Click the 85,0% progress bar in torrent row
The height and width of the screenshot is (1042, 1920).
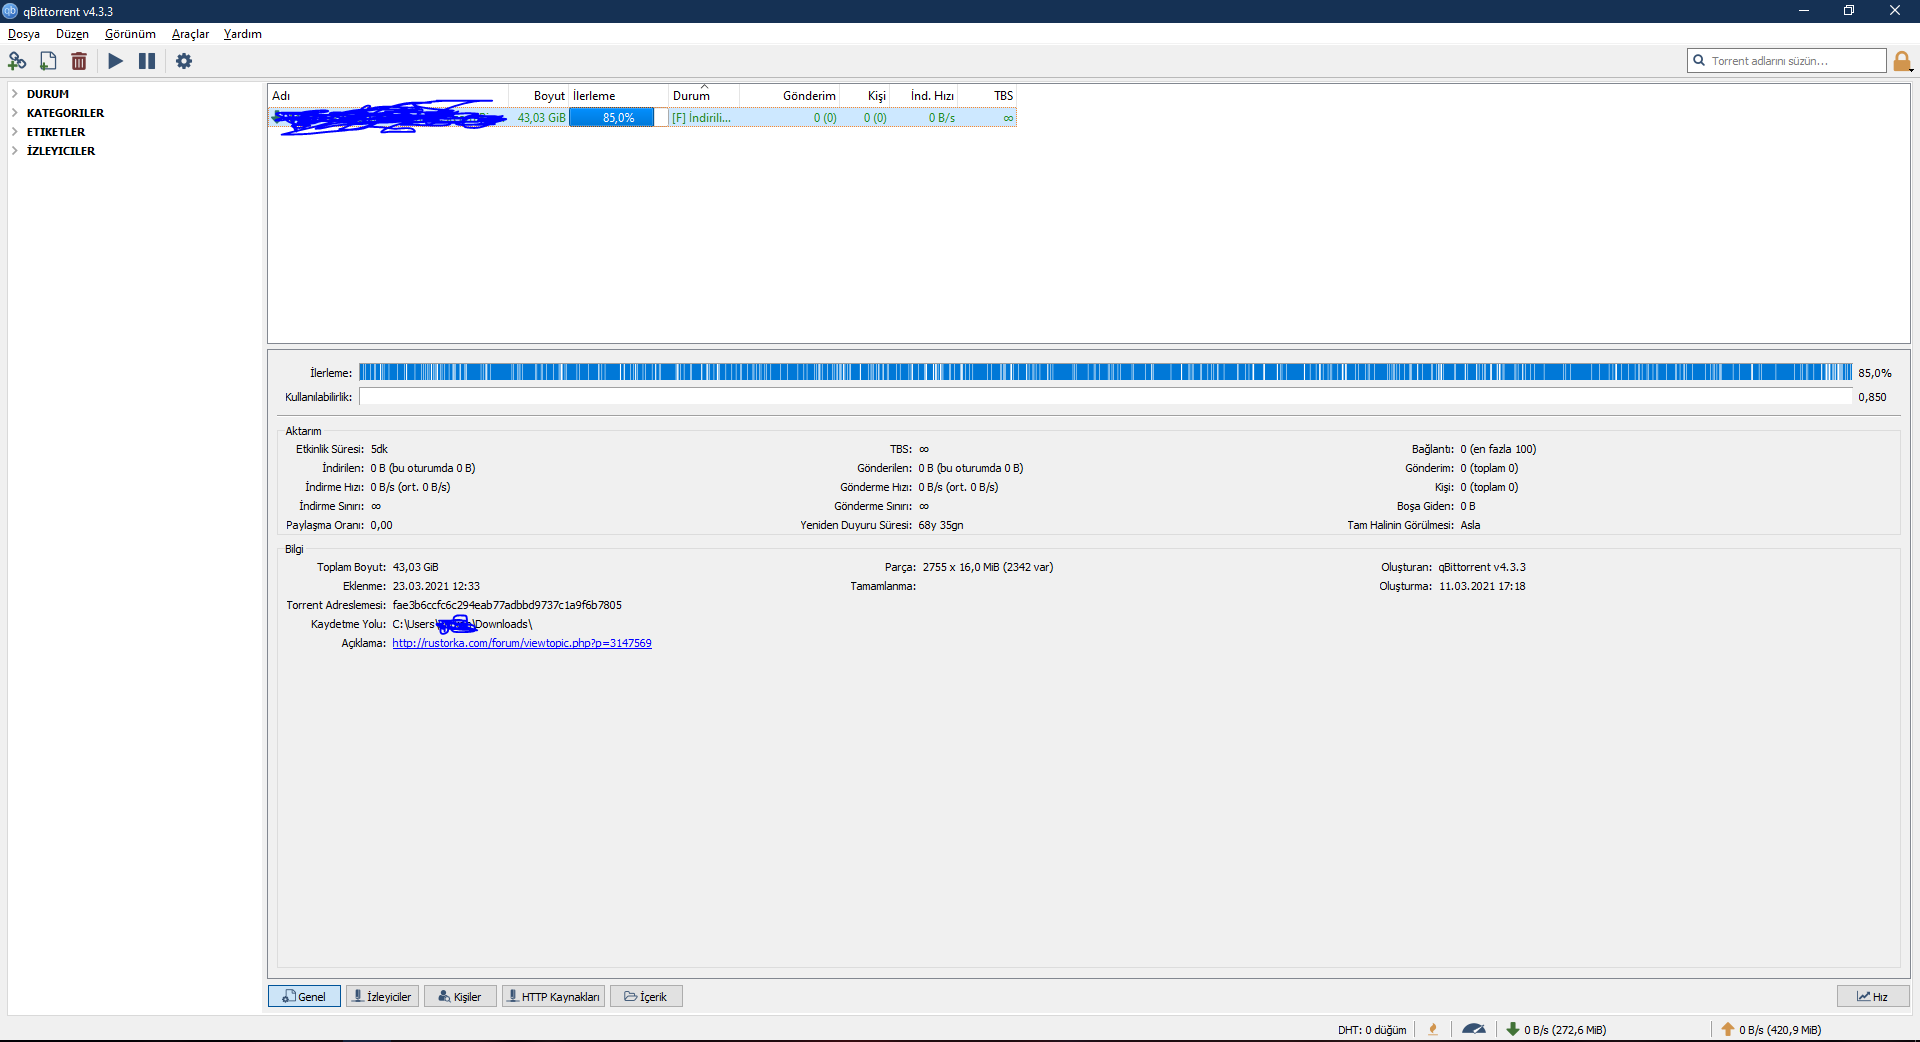[618, 118]
